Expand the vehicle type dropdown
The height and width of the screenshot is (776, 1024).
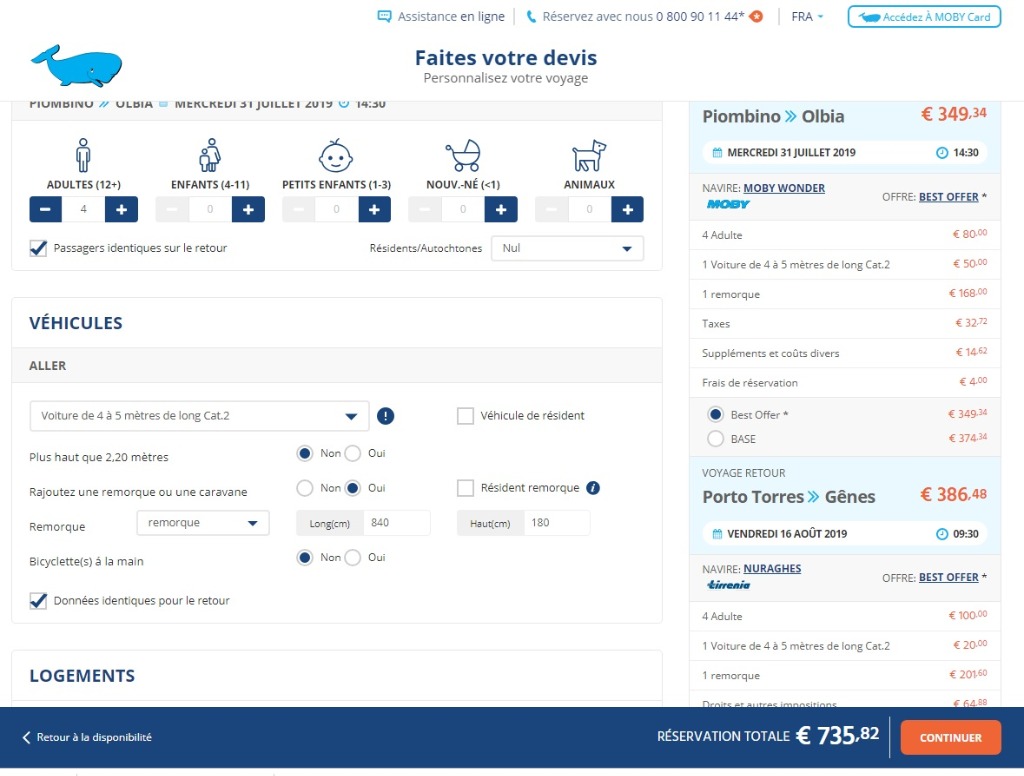(x=199, y=416)
